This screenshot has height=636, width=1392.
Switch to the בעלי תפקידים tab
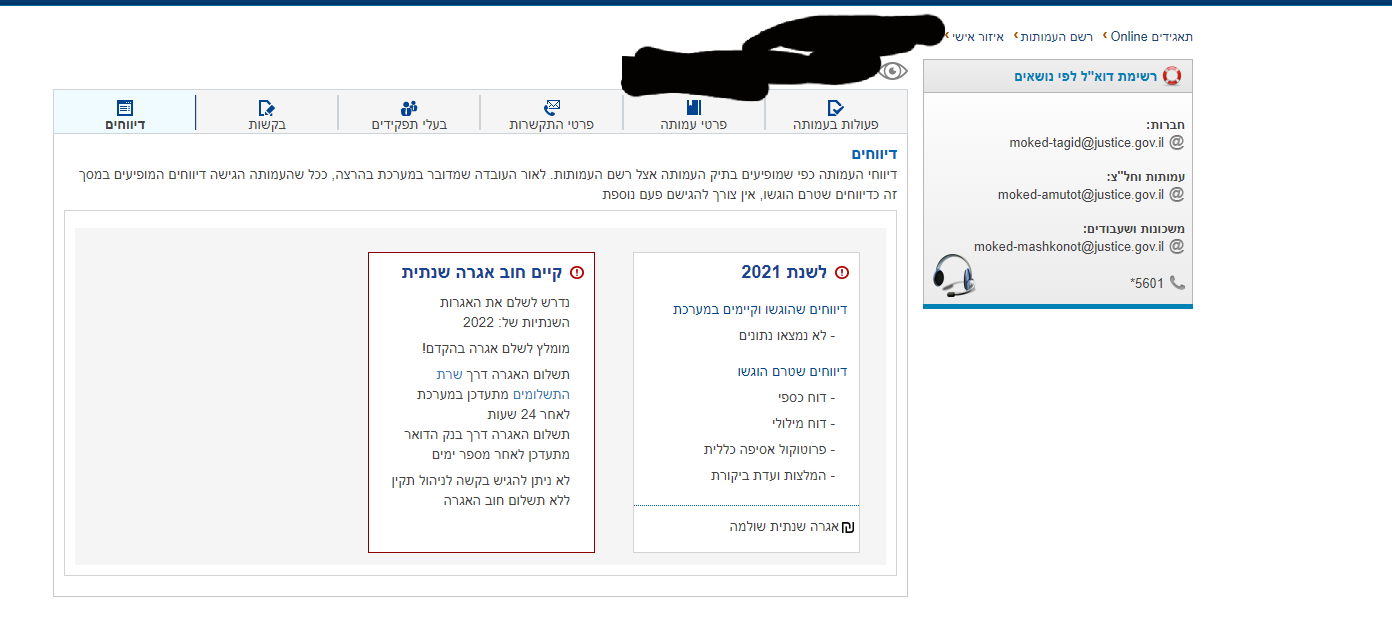409,125
